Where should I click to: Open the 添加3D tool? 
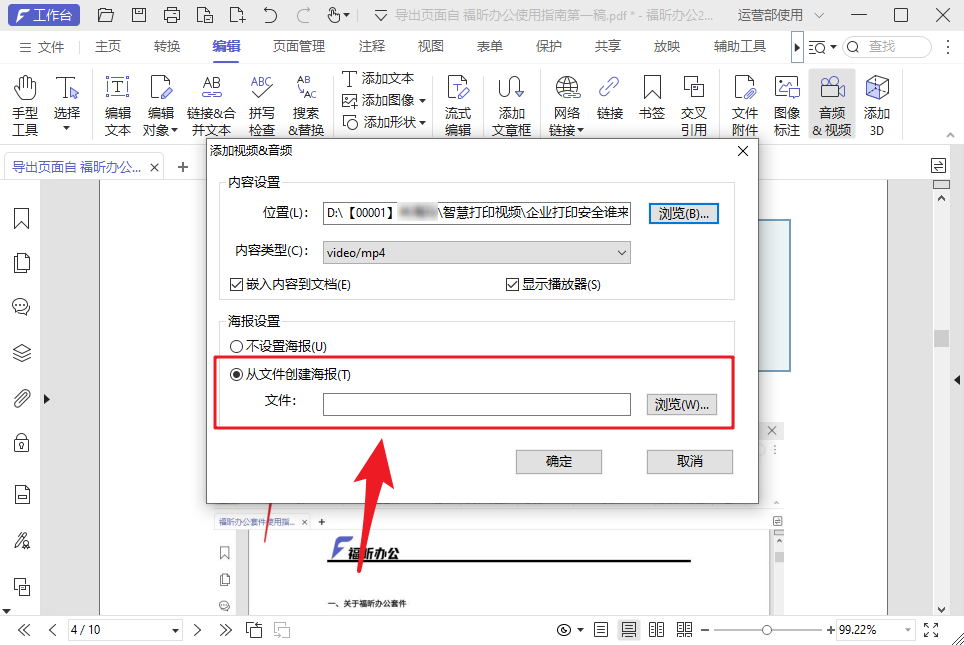tap(876, 103)
